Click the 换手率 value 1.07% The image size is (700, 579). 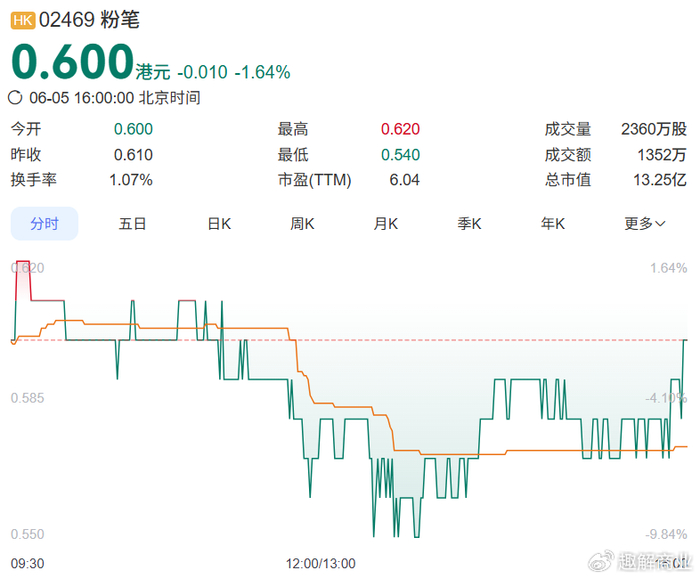click(x=131, y=180)
